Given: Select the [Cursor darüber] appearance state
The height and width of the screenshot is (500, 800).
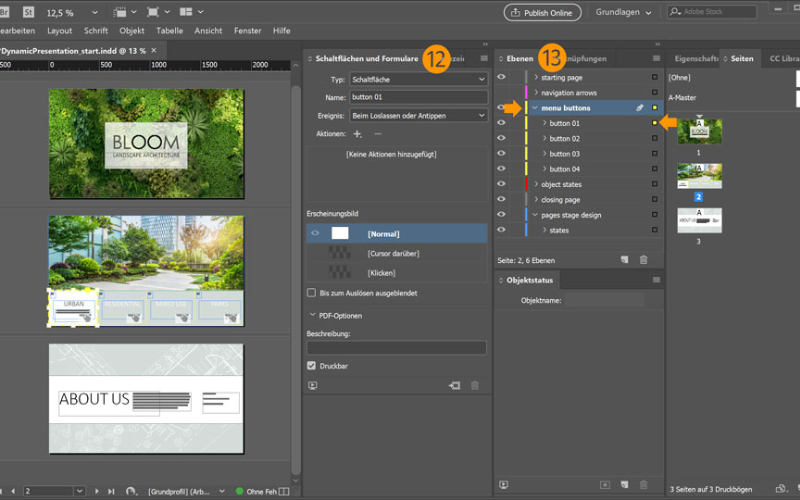Looking at the screenshot, I should coord(395,252).
